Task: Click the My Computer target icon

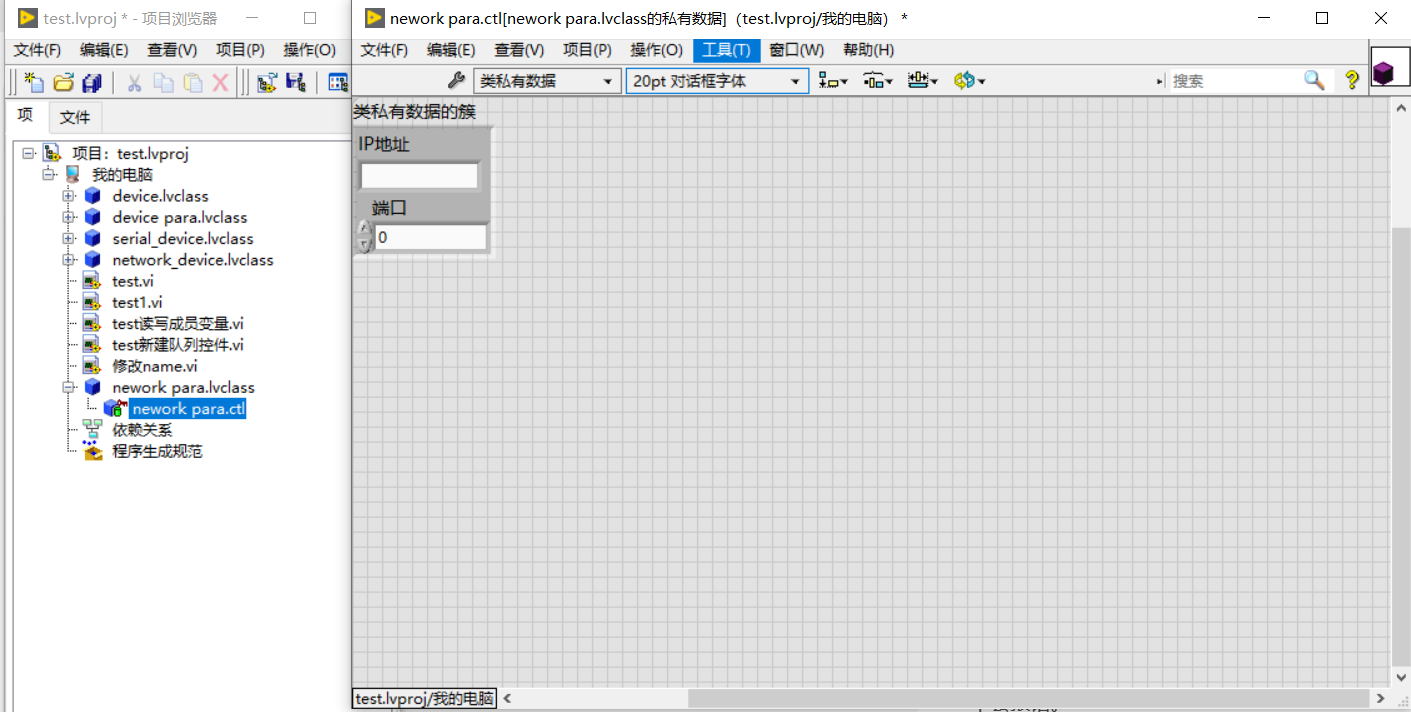Action: pyautogui.click(x=72, y=175)
